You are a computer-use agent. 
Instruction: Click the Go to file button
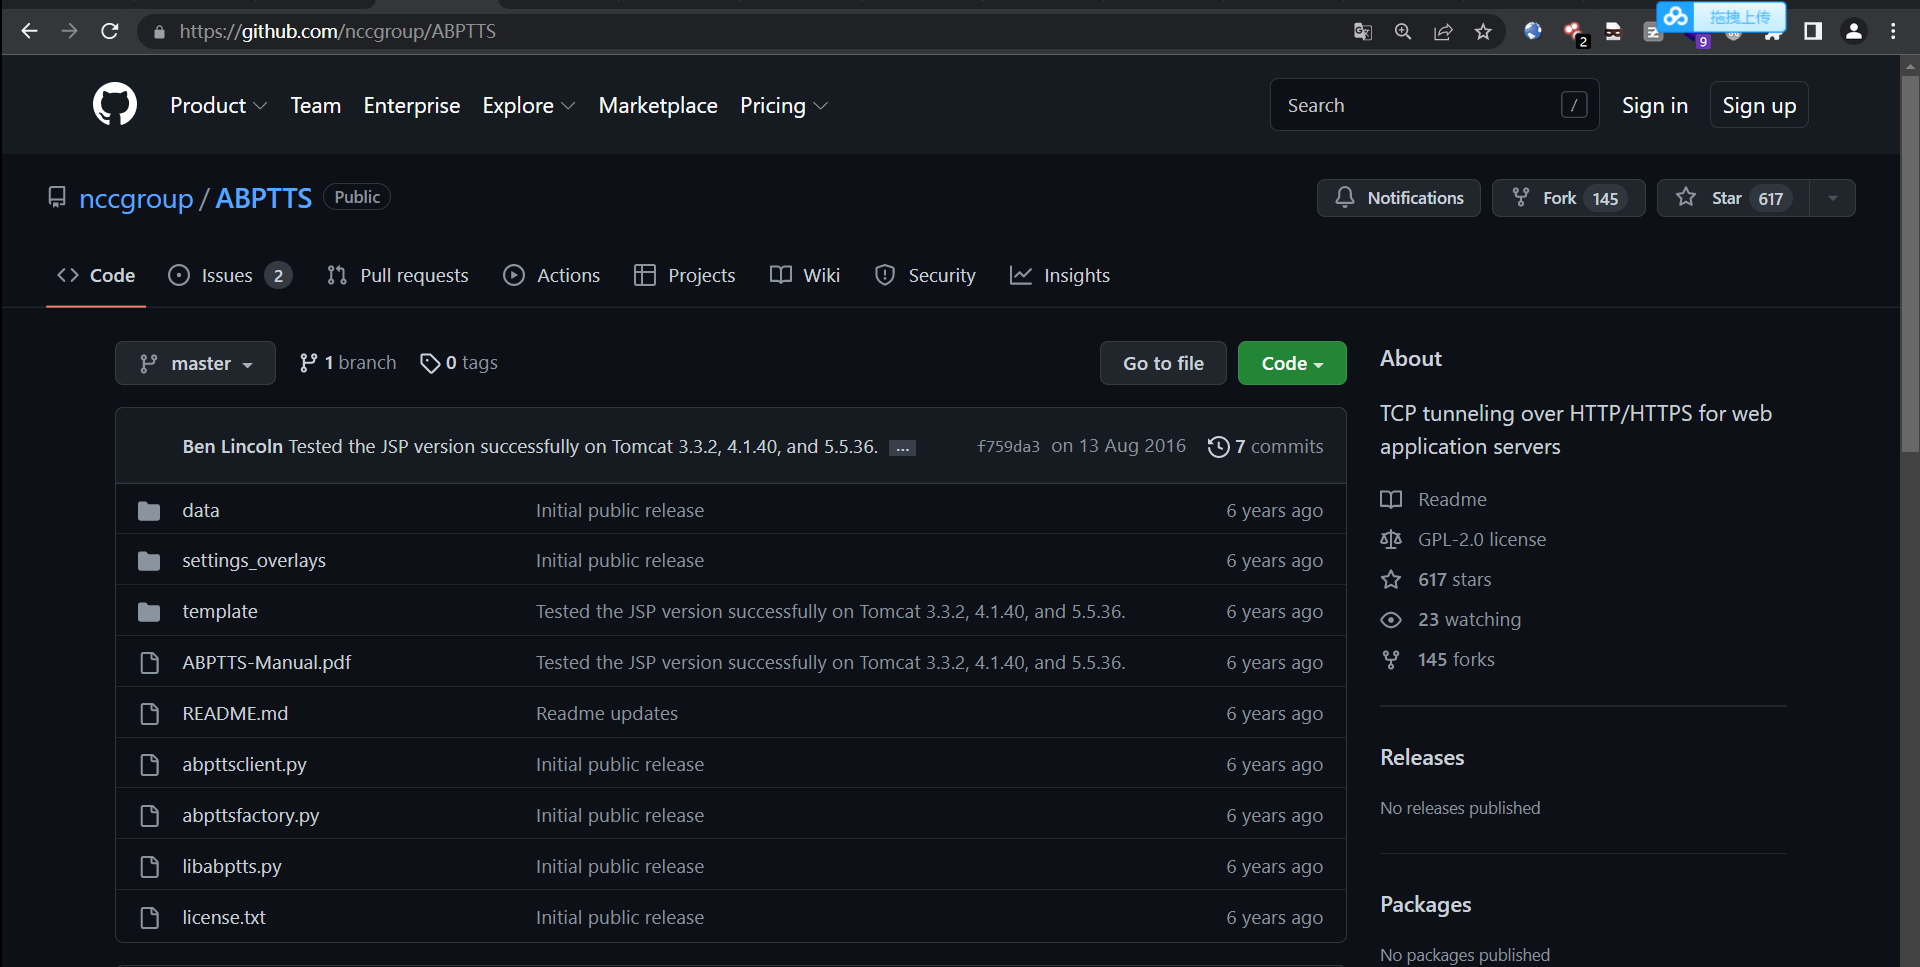point(1163,363)
